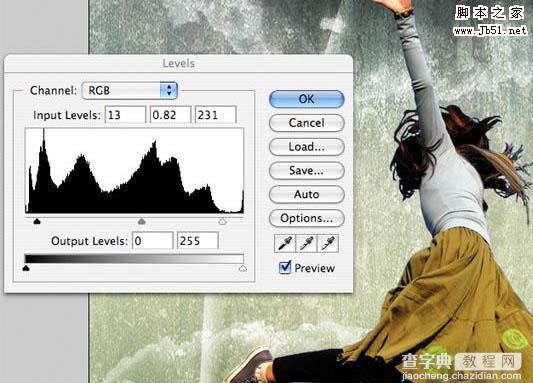Select the input midtone gamma slider
533x383 pixels.
142,222
